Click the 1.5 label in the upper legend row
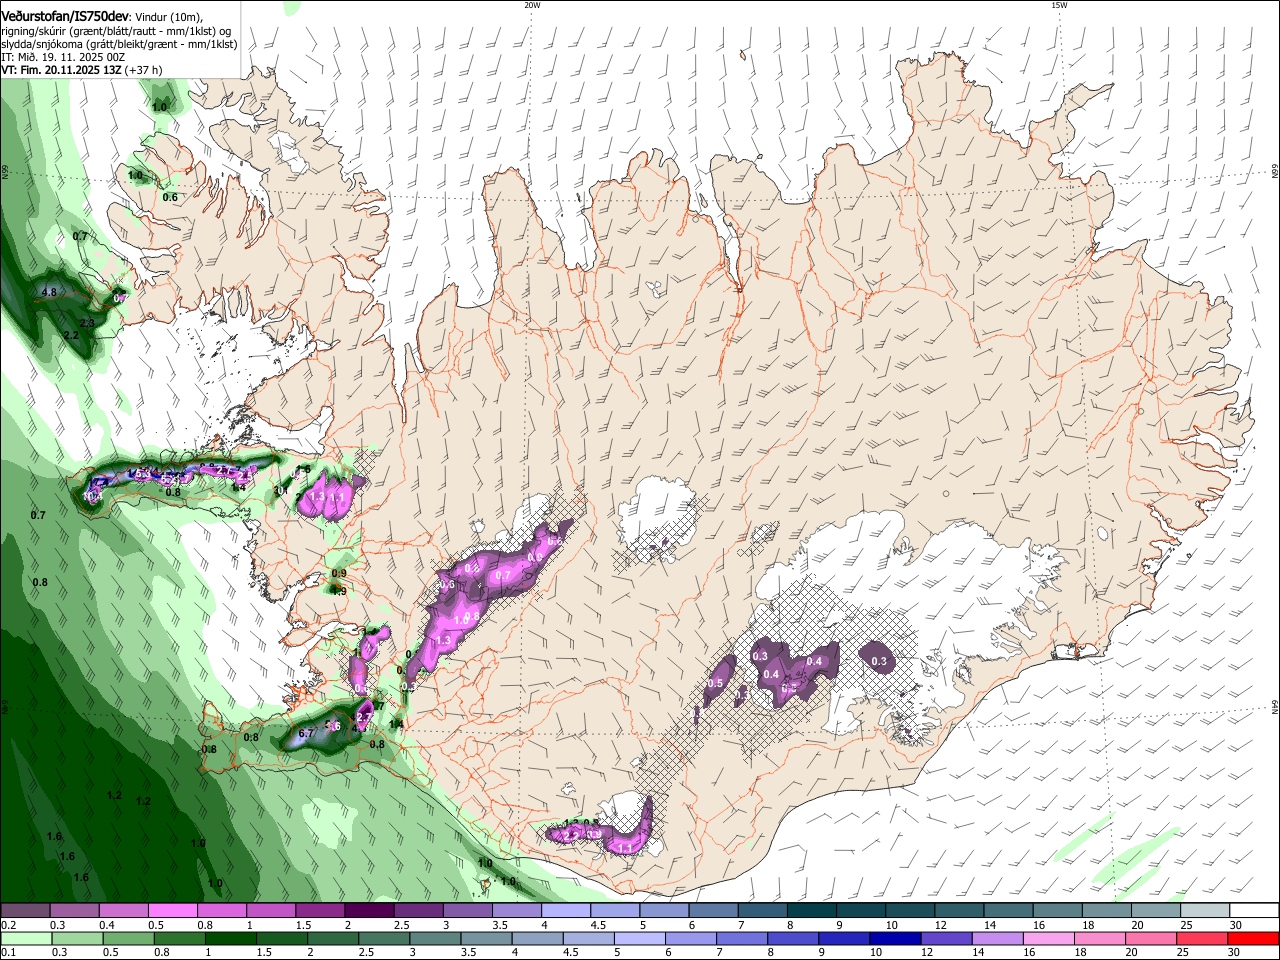 [303, 925]
